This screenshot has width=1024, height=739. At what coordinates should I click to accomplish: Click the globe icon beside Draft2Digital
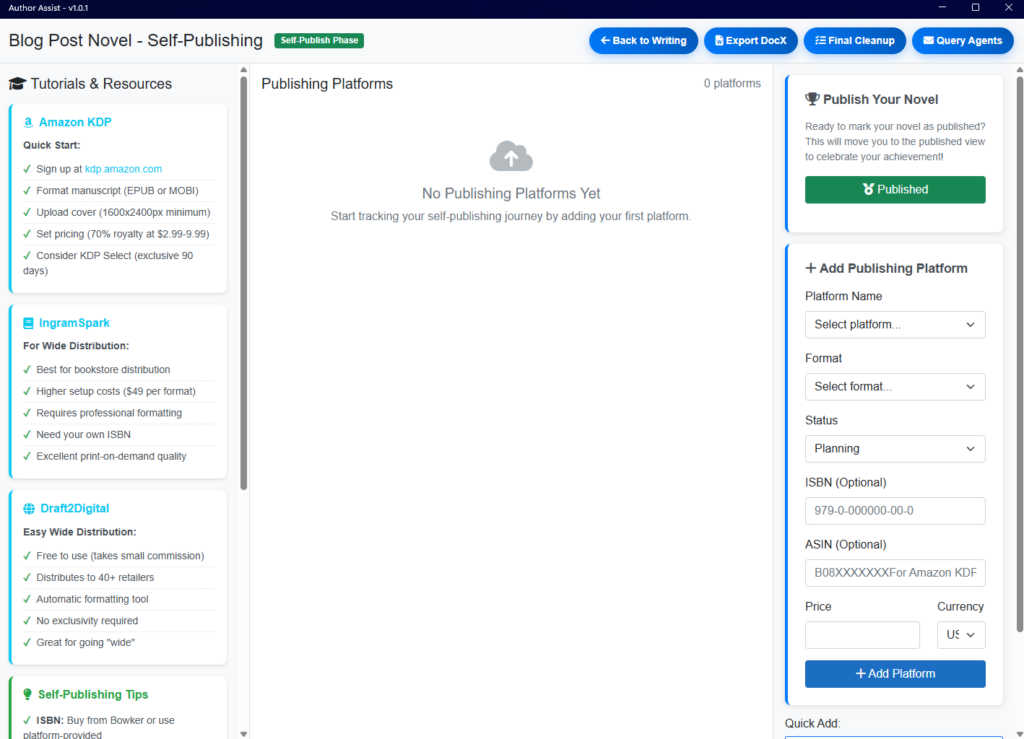click(x=28, y=509)
